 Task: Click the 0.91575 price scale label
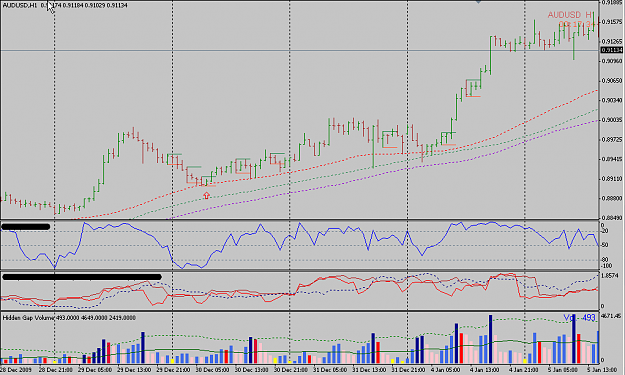[612, 22]
